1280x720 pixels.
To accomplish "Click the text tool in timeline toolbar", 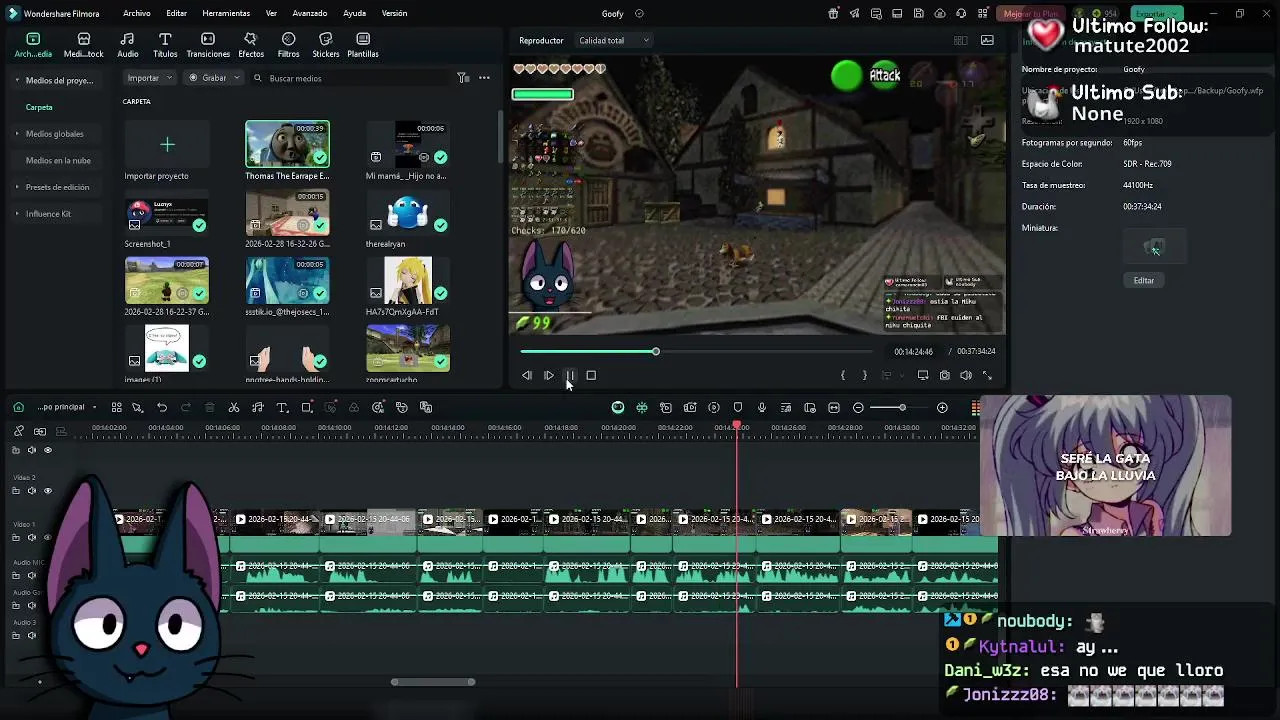I will 282,407.
